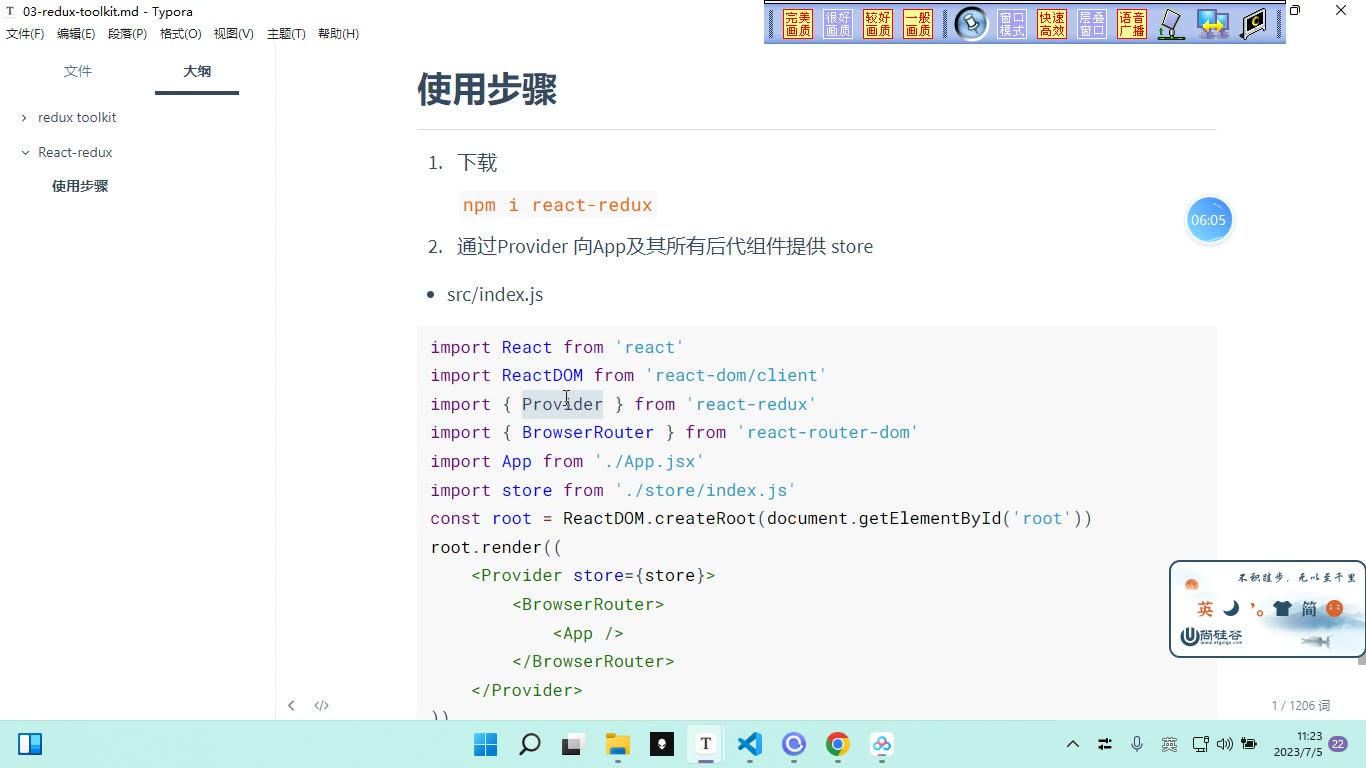Click the pen annotation icon in broadcast toolbar
This screenshot has width=1366, height=768.
[1171, 24]
